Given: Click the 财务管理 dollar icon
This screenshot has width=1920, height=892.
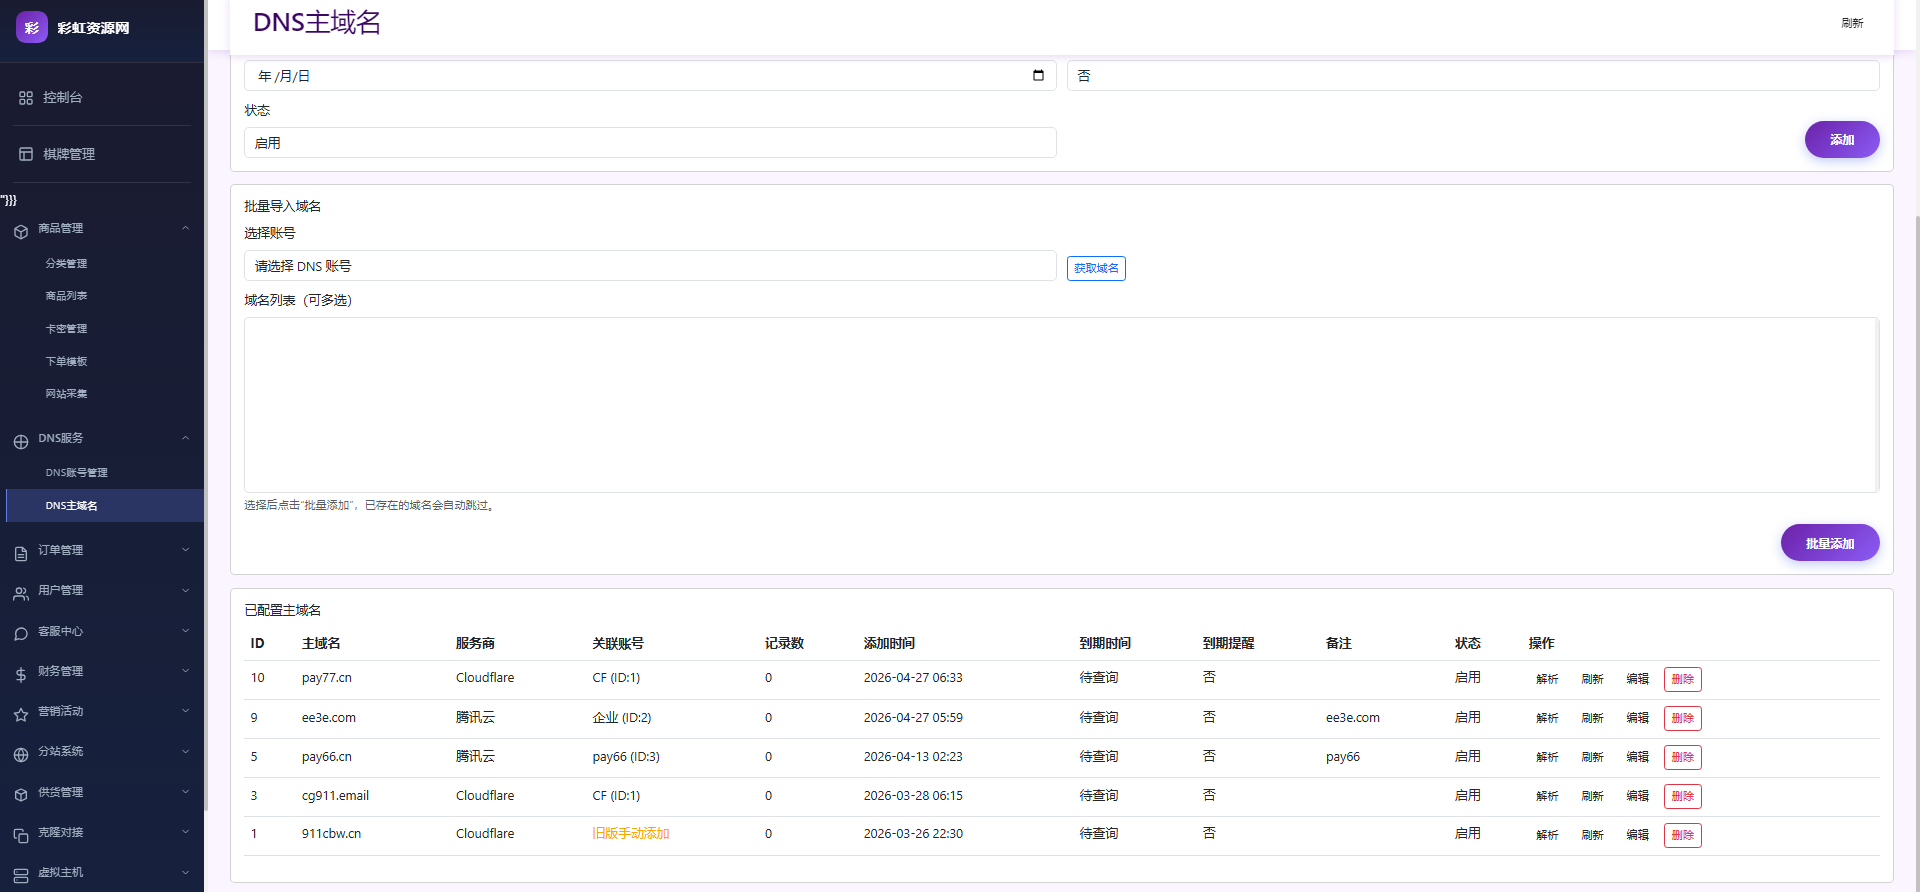Looking at the screenshot, I should point(21,674).
